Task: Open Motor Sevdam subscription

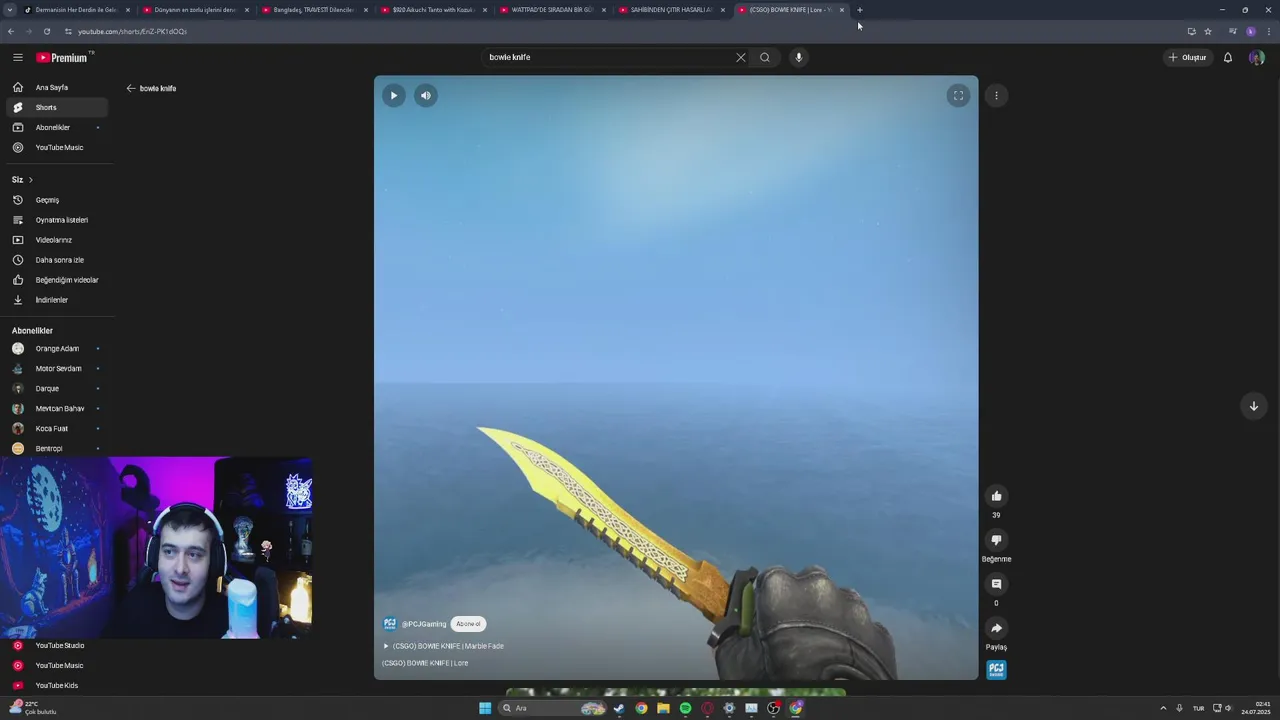Action: (x=57, y=368)
